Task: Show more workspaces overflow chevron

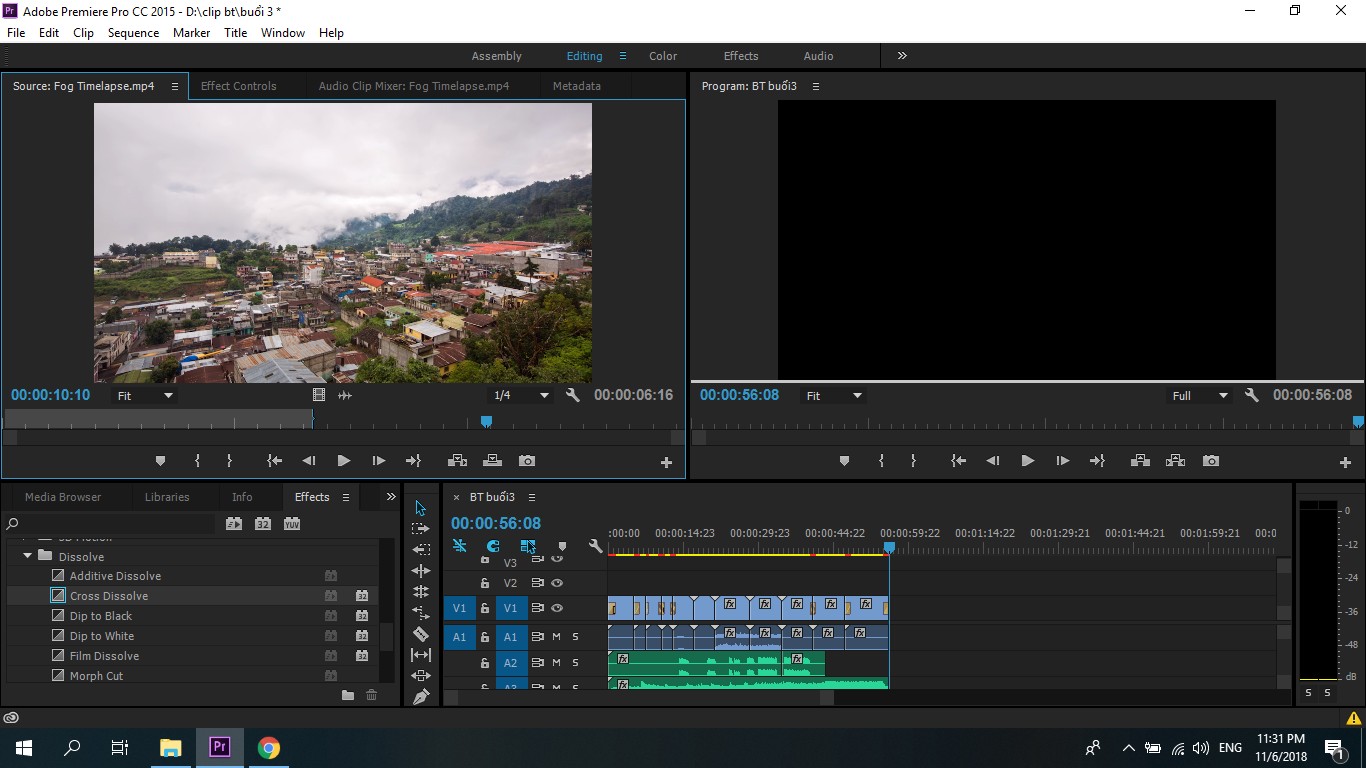Action: pyautogui.click(x=902, y=56)
